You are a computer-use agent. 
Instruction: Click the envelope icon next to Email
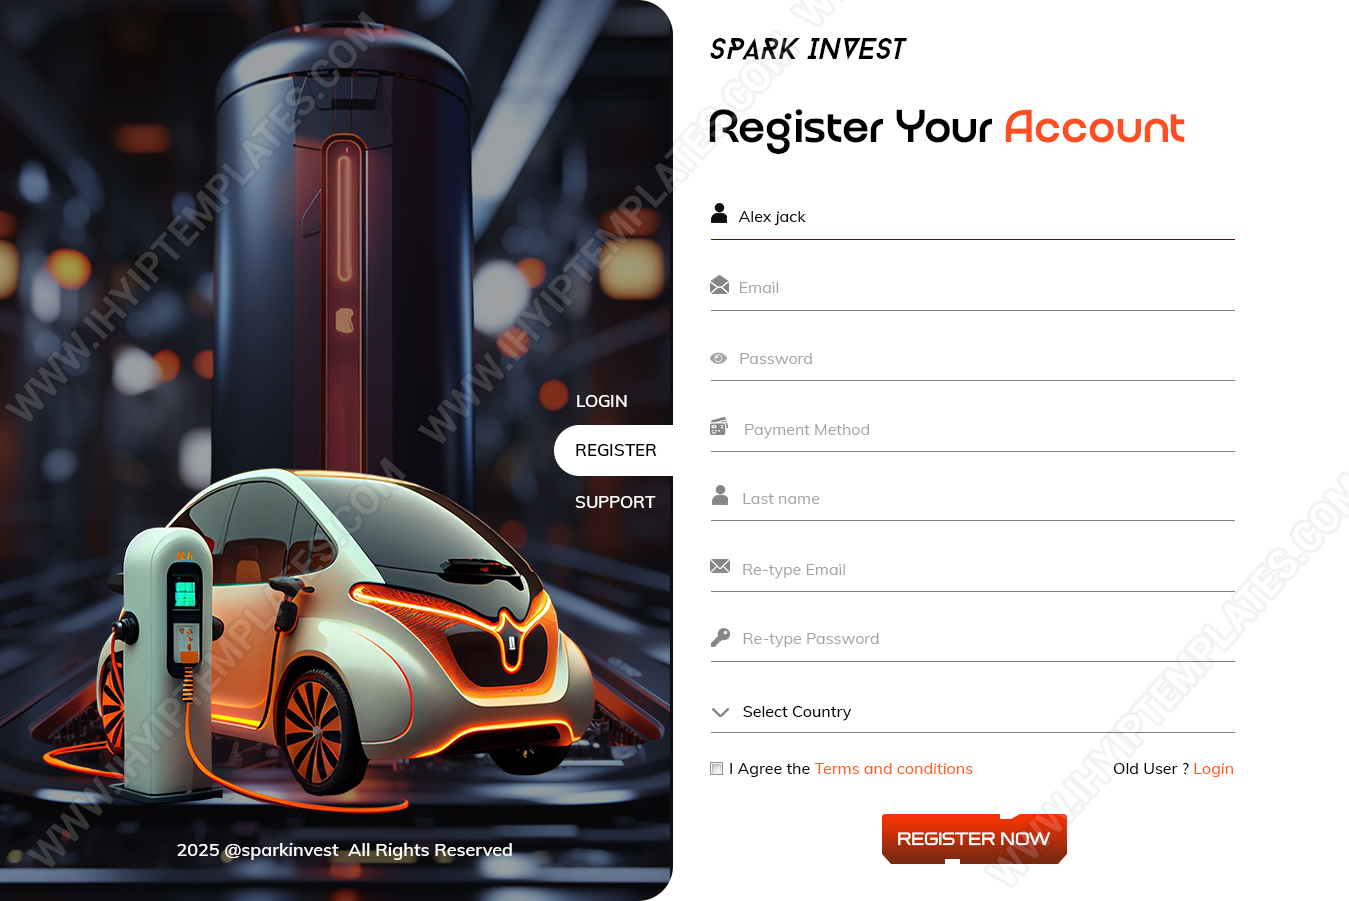pos(719,285)
